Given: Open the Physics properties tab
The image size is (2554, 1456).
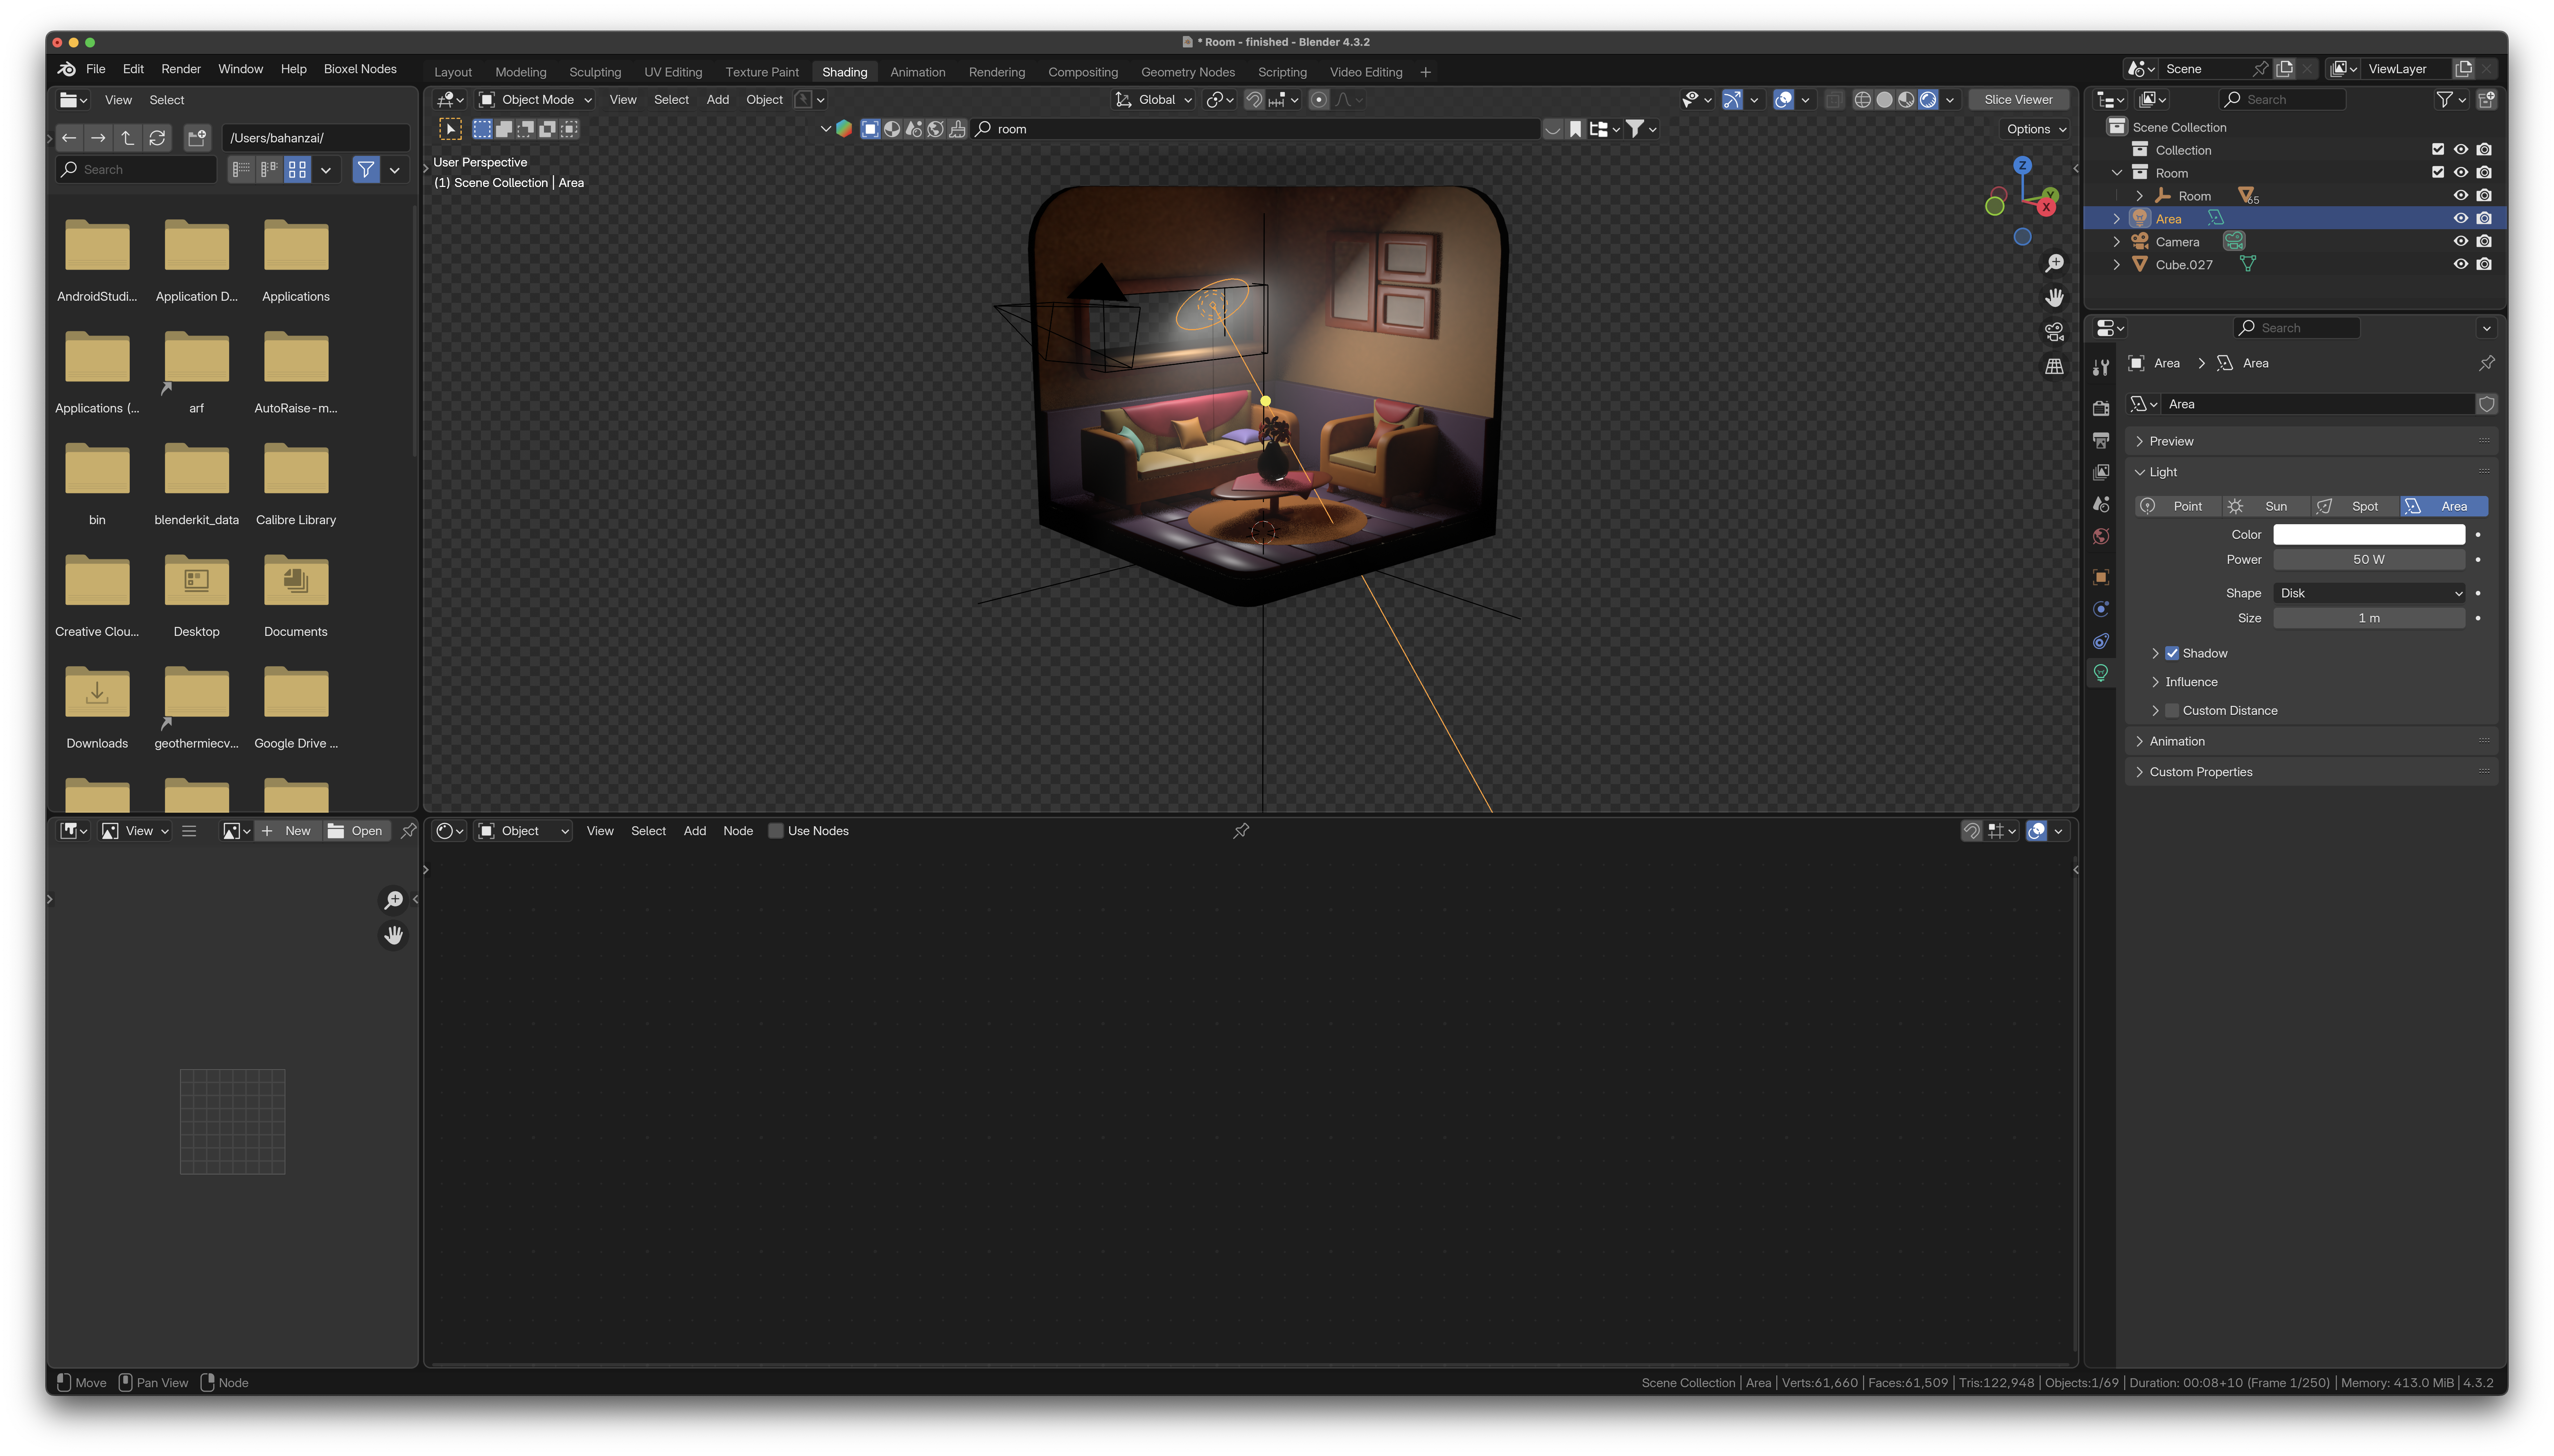Looking at the screenshot, I should [2101, 609].
